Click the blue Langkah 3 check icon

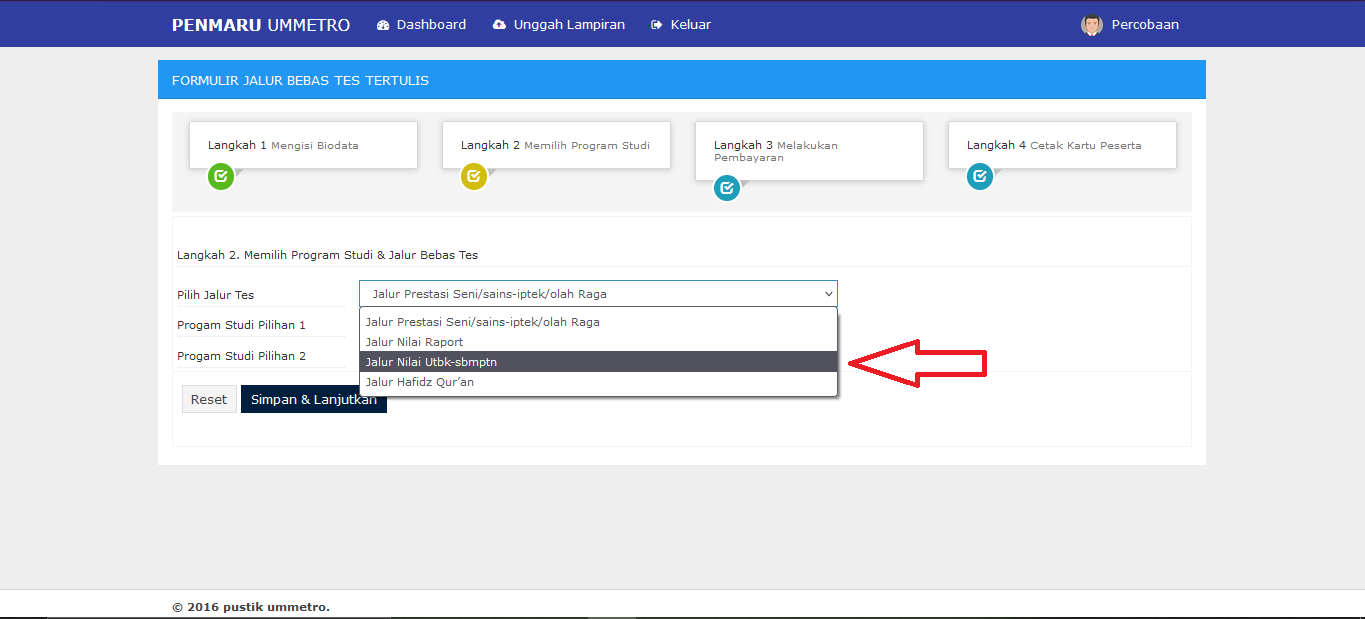[x=727, y=187]
